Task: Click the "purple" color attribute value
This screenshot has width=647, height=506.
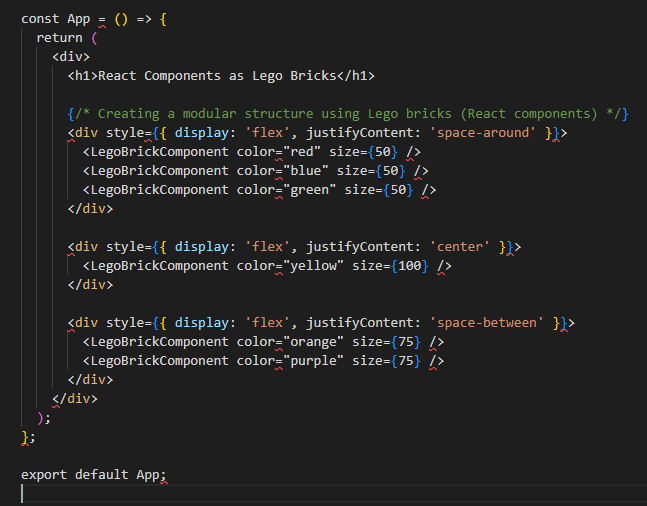Action: [314, 361]
